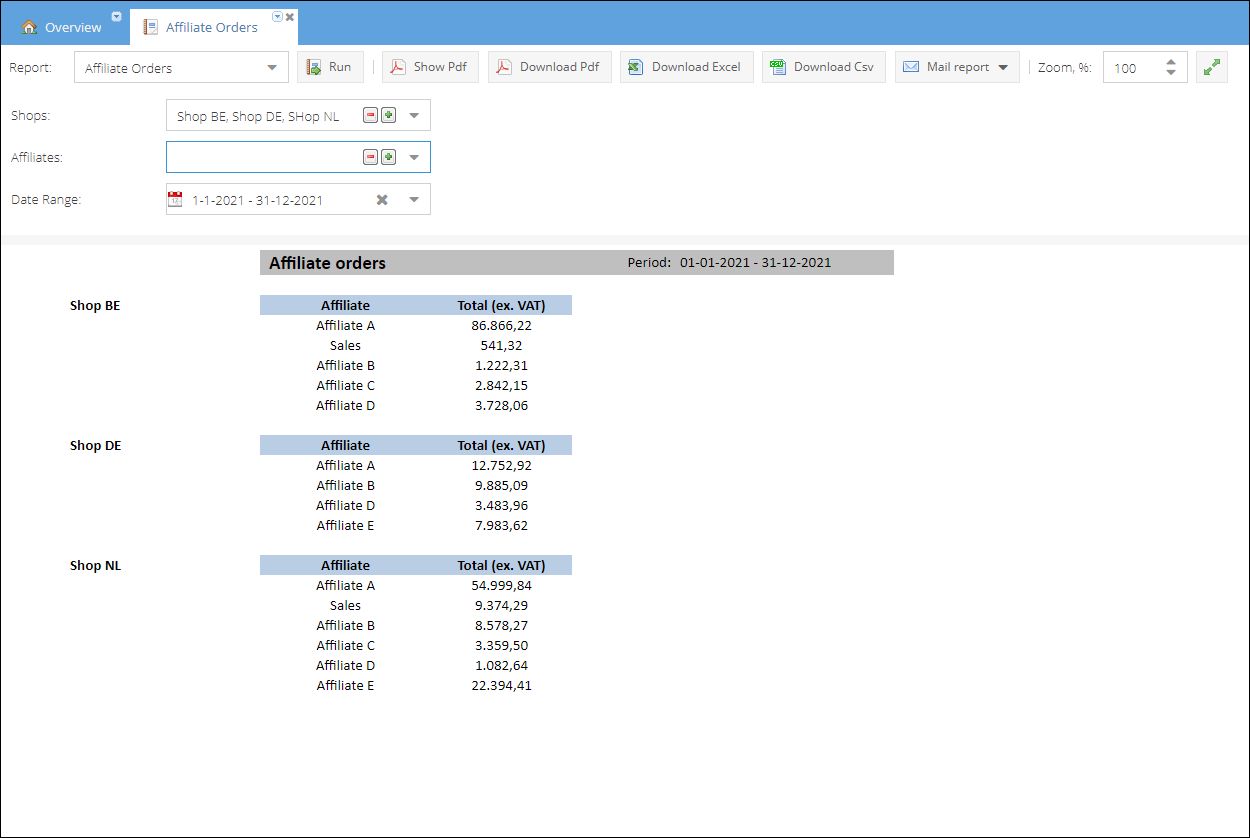Click the Shop BE group label

95,305
